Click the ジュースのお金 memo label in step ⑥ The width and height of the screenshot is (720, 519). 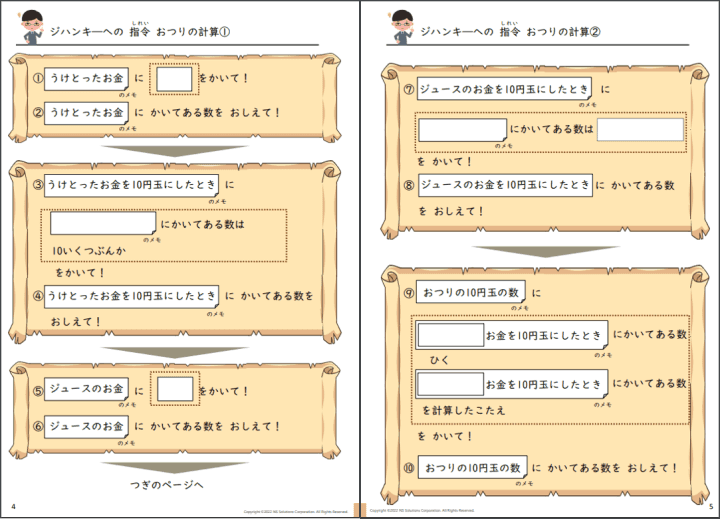pyautogui.click(x=87, y=425)
